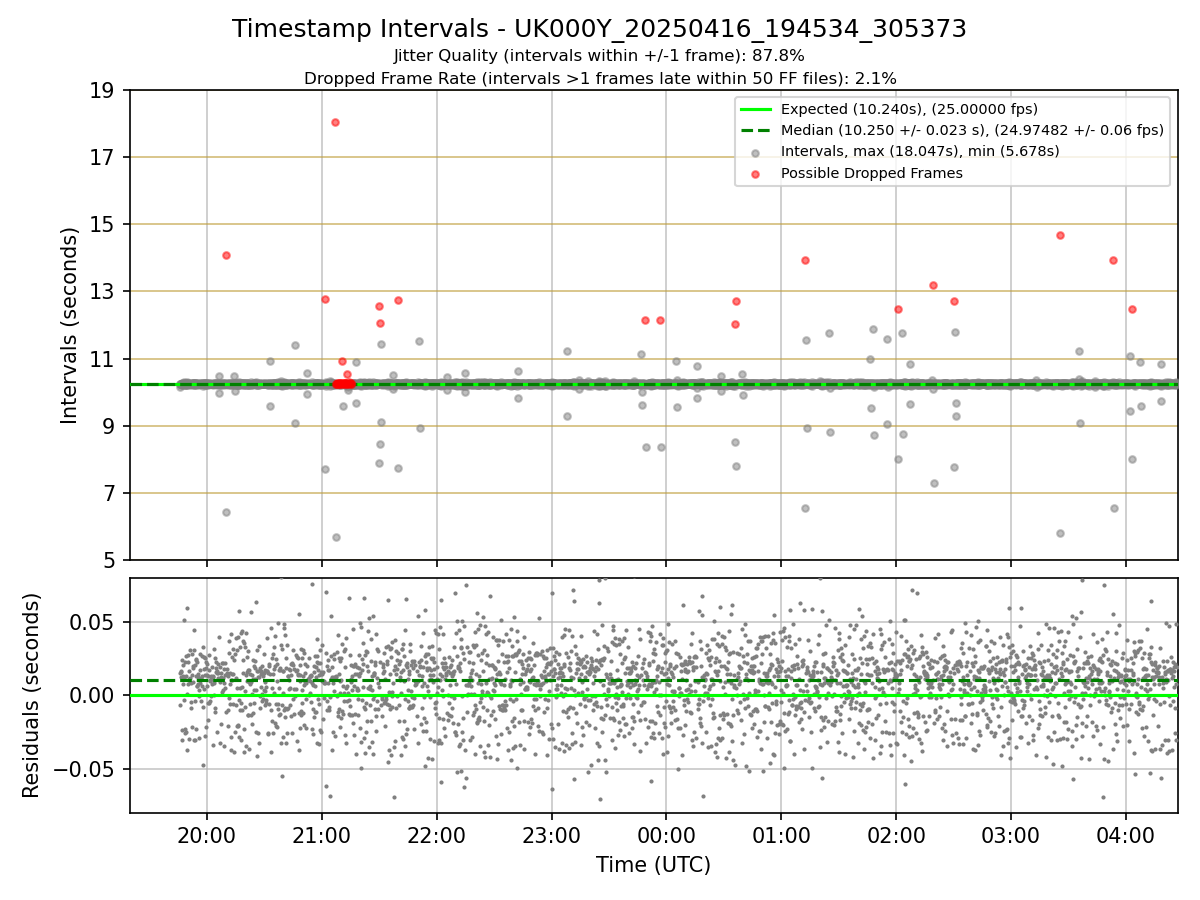Click the Residuals (seconds) y-axis label
Viewport: 1200px width, 900px height.
click(x=32, y=695)
